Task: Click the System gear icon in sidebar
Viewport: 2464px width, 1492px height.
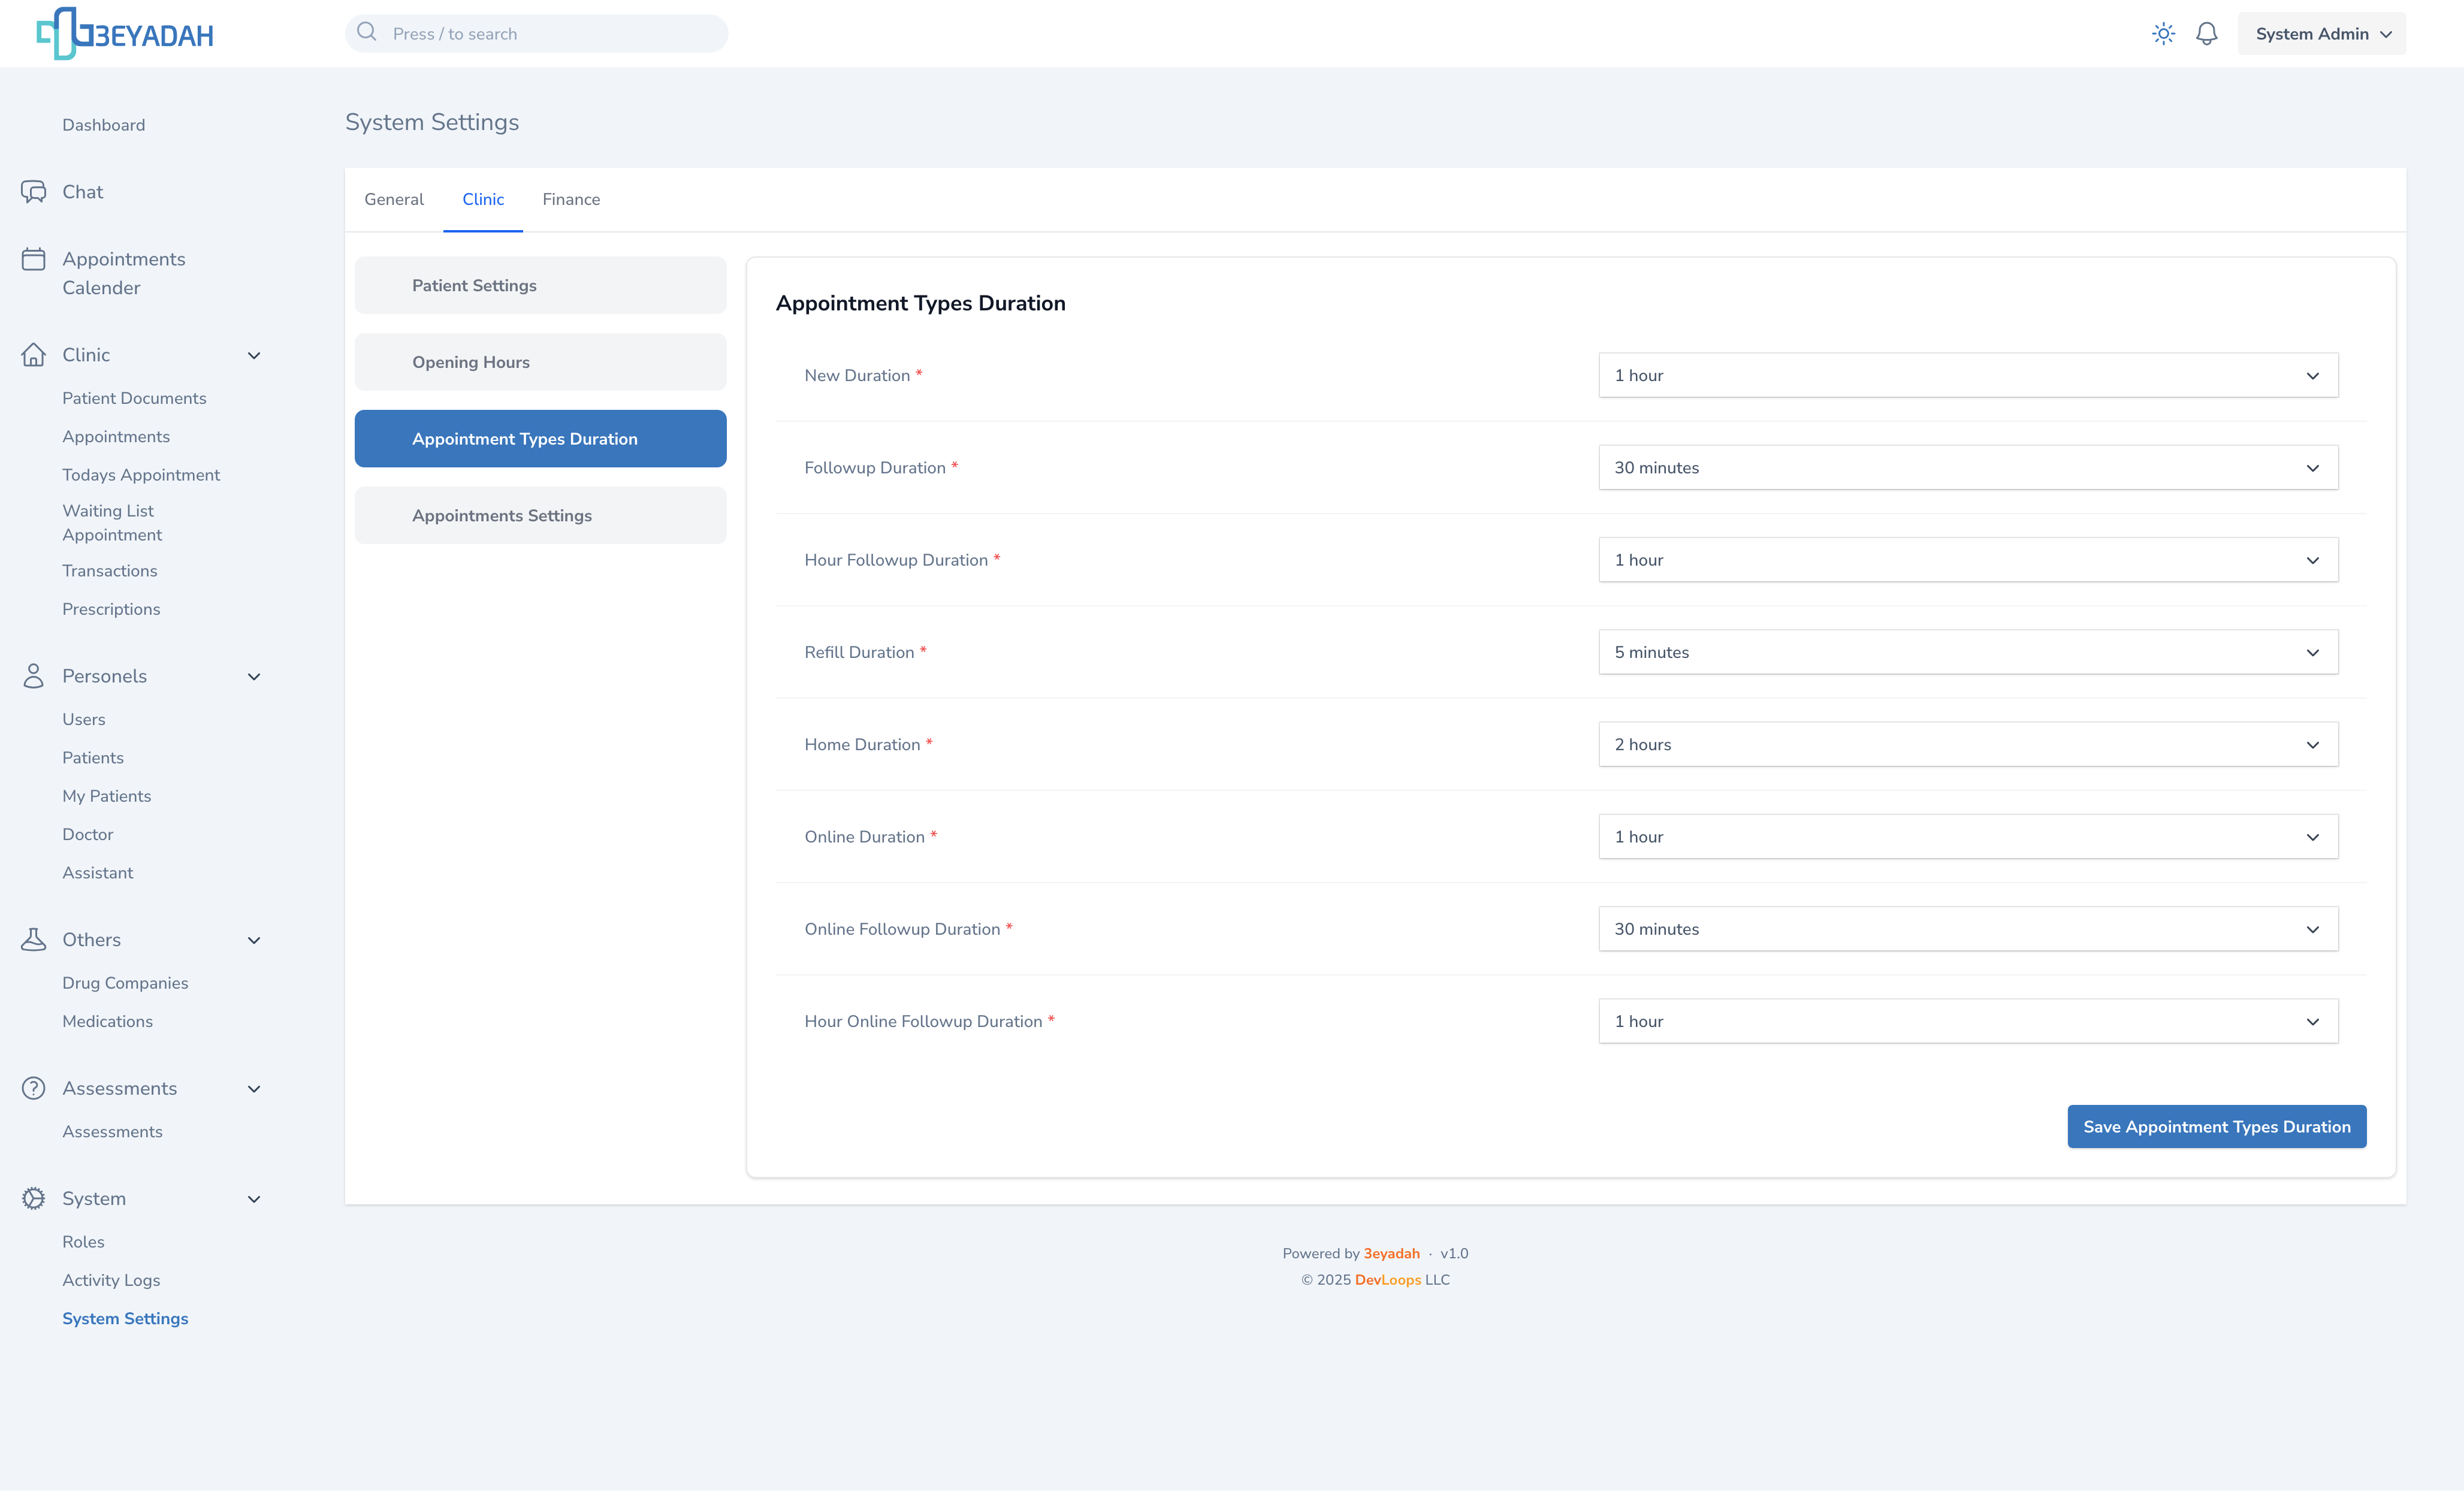Action: coord(33,1198)
